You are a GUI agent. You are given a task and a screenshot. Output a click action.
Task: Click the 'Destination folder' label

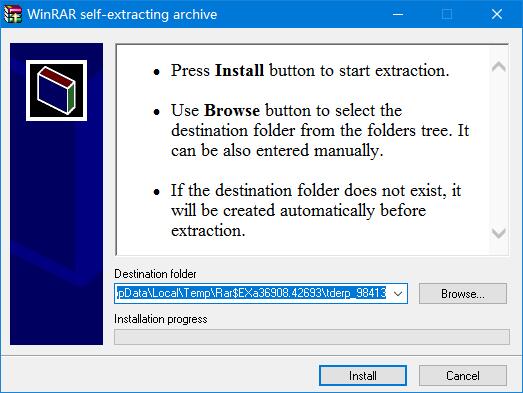pyautogui.click(x=155, y=274)
